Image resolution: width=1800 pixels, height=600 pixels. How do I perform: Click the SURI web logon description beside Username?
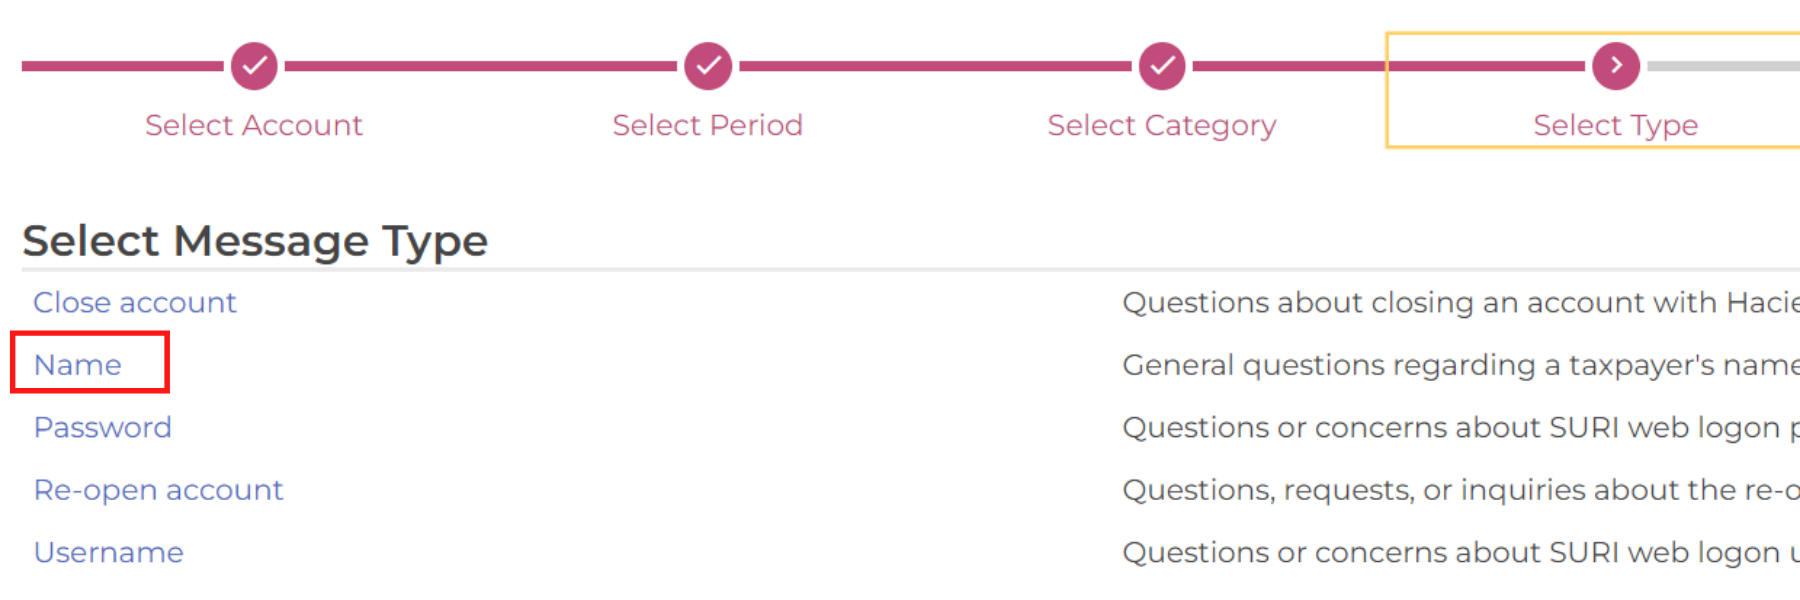pos(1461,553)
